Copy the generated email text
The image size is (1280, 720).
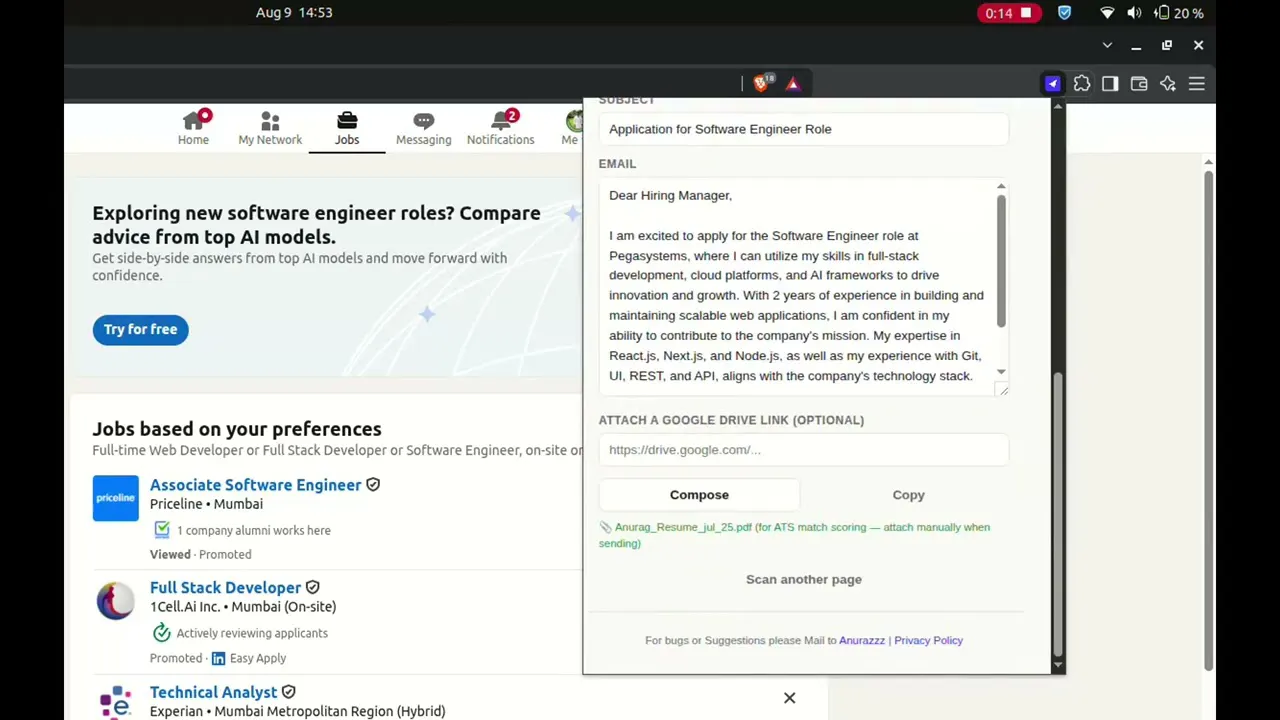[908, 495]
